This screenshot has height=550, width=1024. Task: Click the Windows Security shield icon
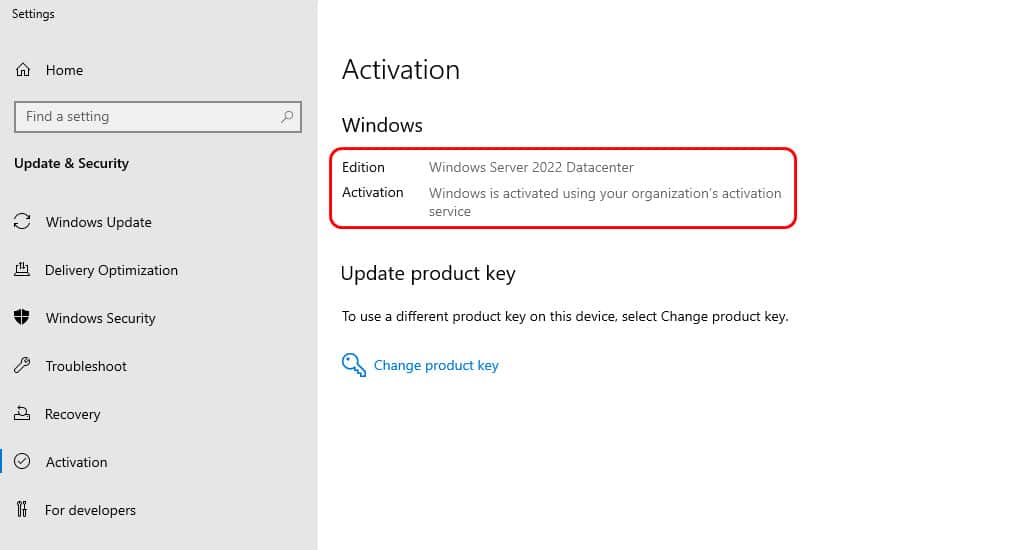pyautogui.click(x=22, y=317)
